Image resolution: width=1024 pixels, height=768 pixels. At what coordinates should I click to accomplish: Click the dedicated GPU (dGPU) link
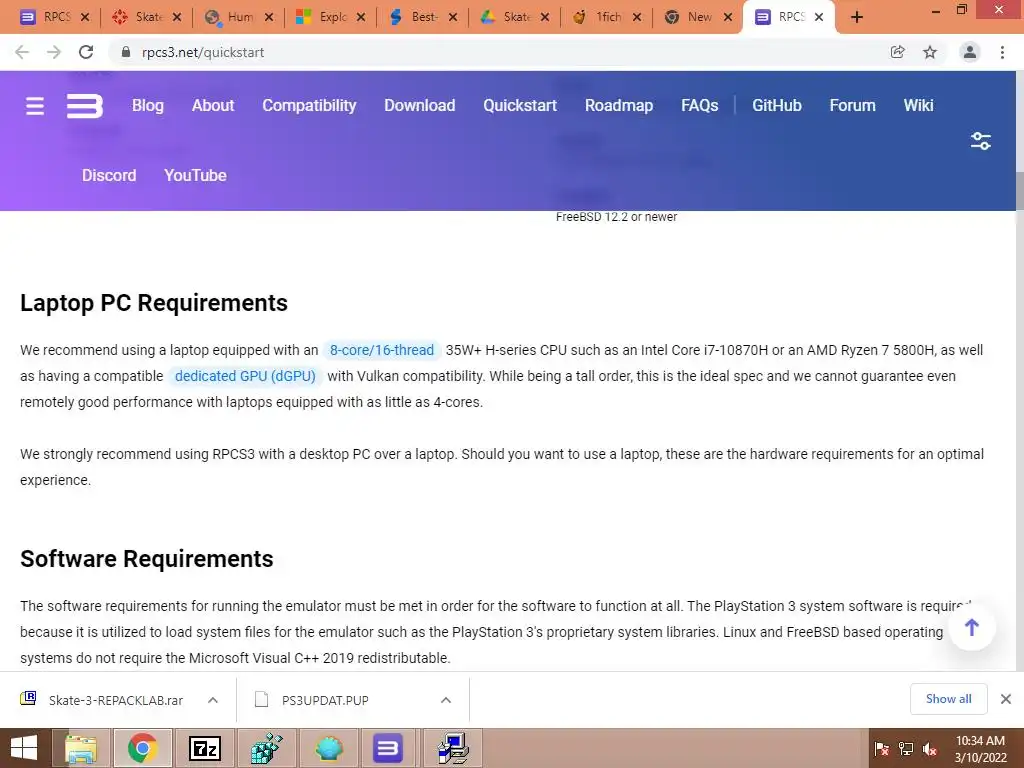pyautogui.click(x=245, y=376)
